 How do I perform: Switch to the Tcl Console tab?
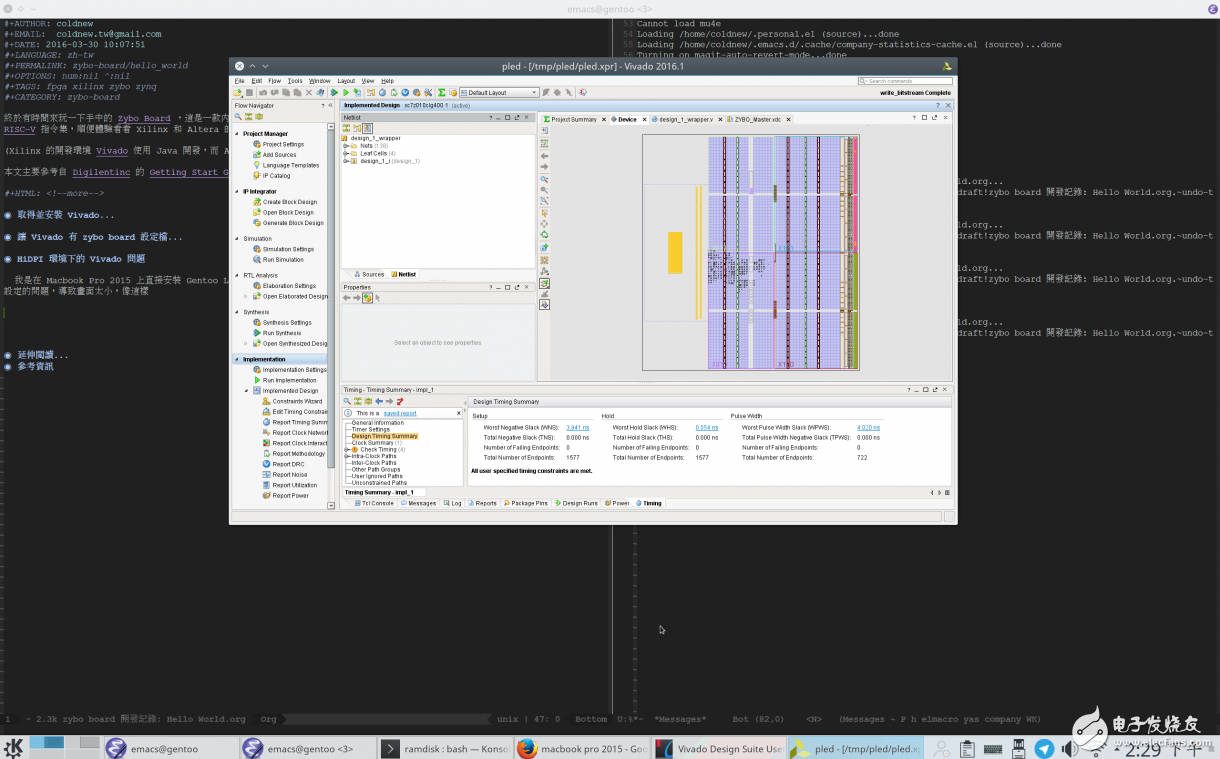pyautogui.click(x=376, y=503)
